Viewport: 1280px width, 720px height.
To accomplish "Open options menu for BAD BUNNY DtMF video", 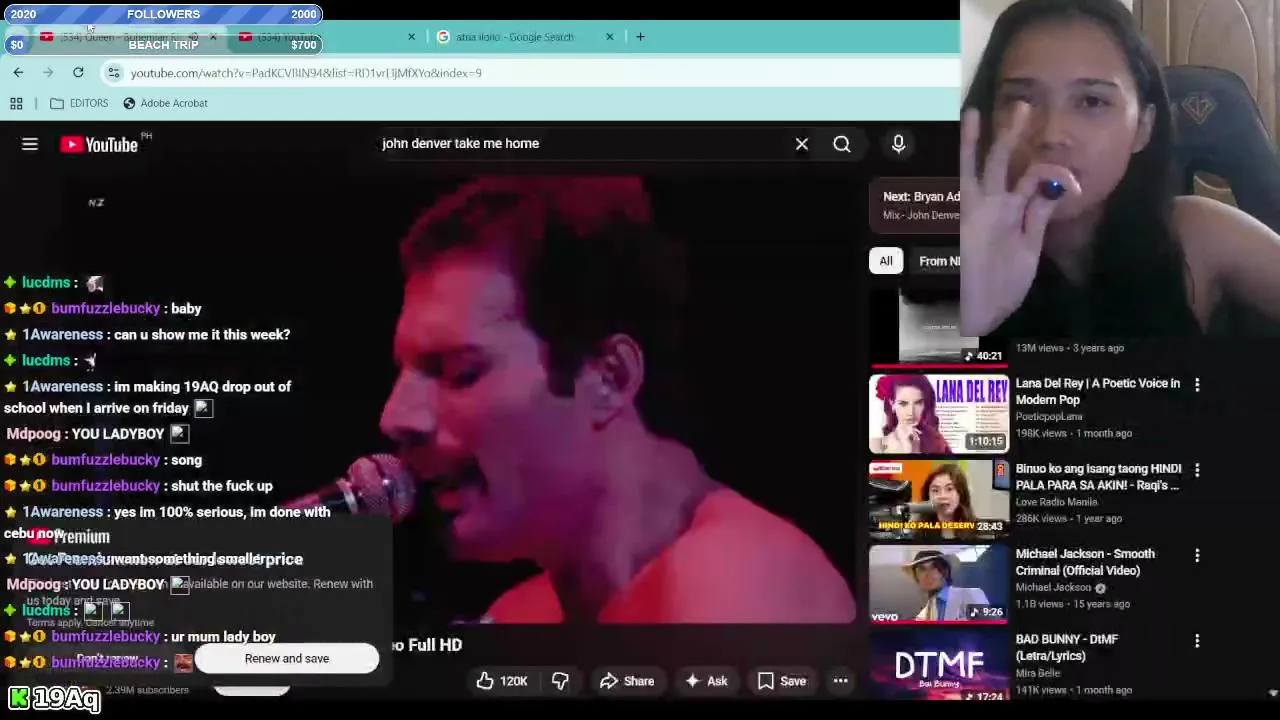I will coord(1197,640).
